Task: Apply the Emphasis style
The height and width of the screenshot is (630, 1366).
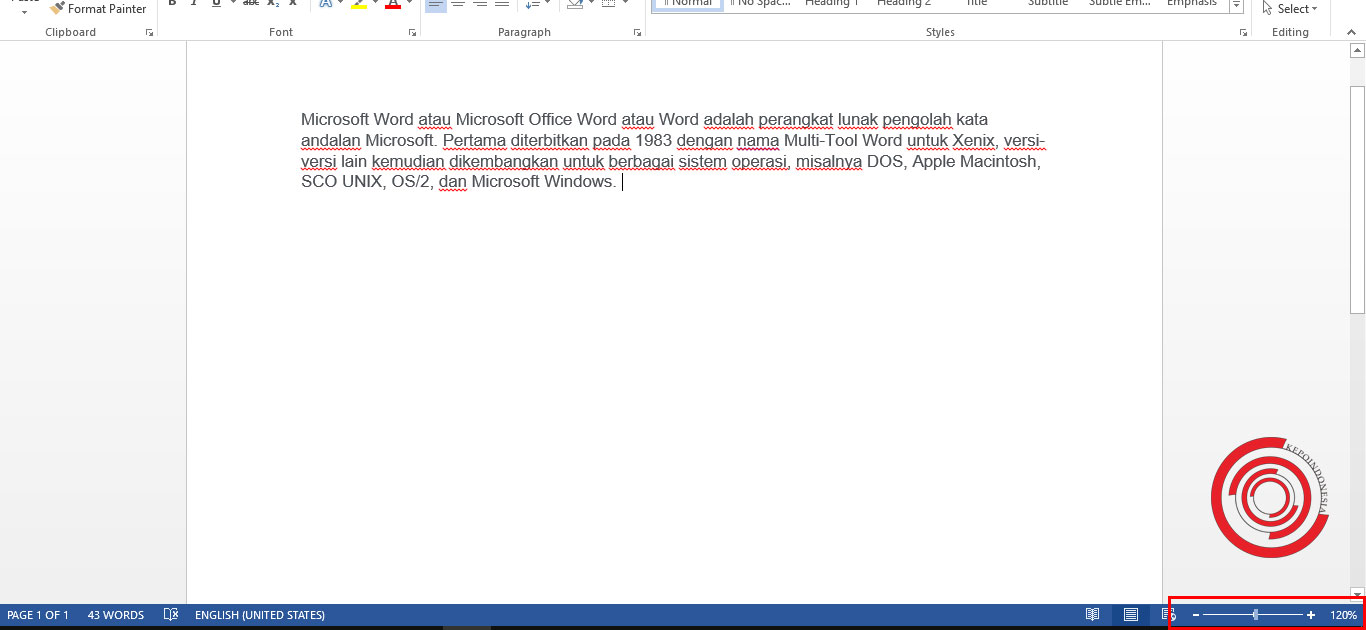Action: [1192, 5]
